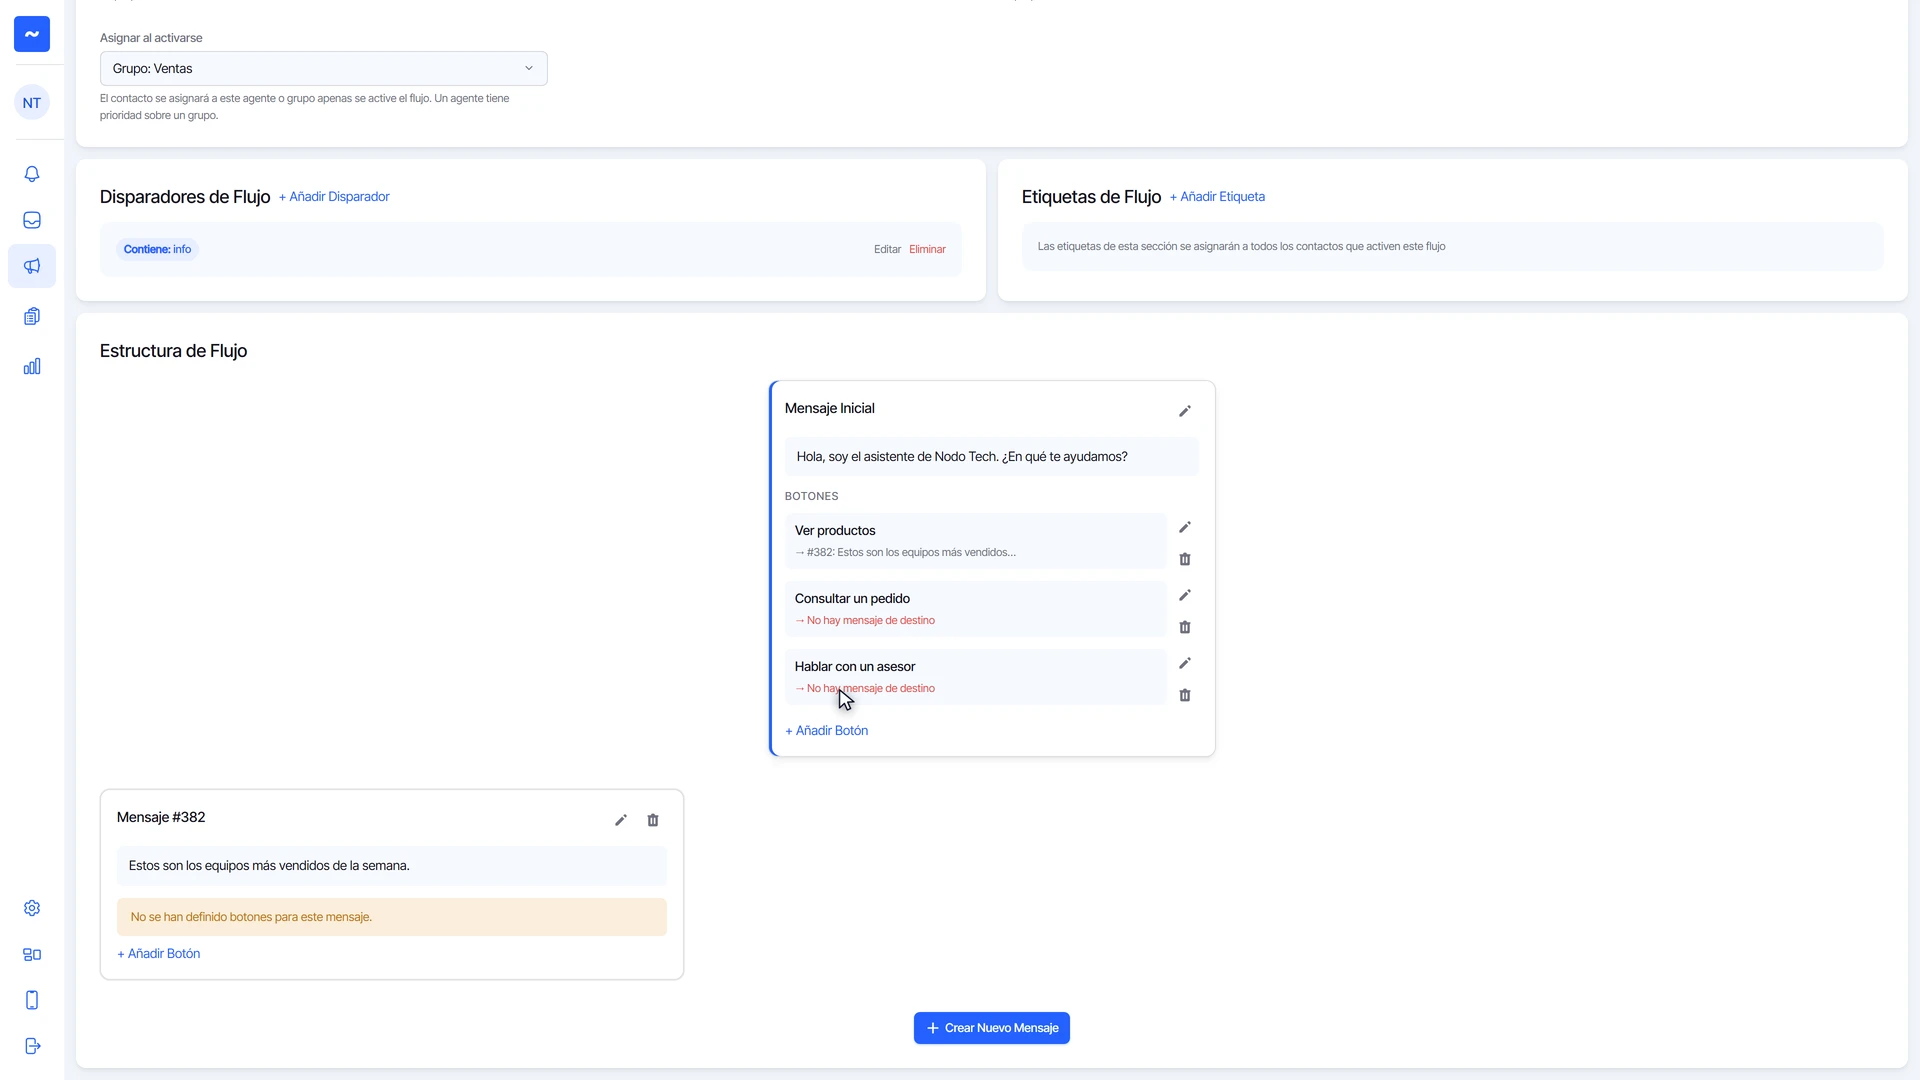The height and width of the screenshot is (1080, 1920).
Task: Delete the Hablar con un asesor button
Action: pos(1185,695)
